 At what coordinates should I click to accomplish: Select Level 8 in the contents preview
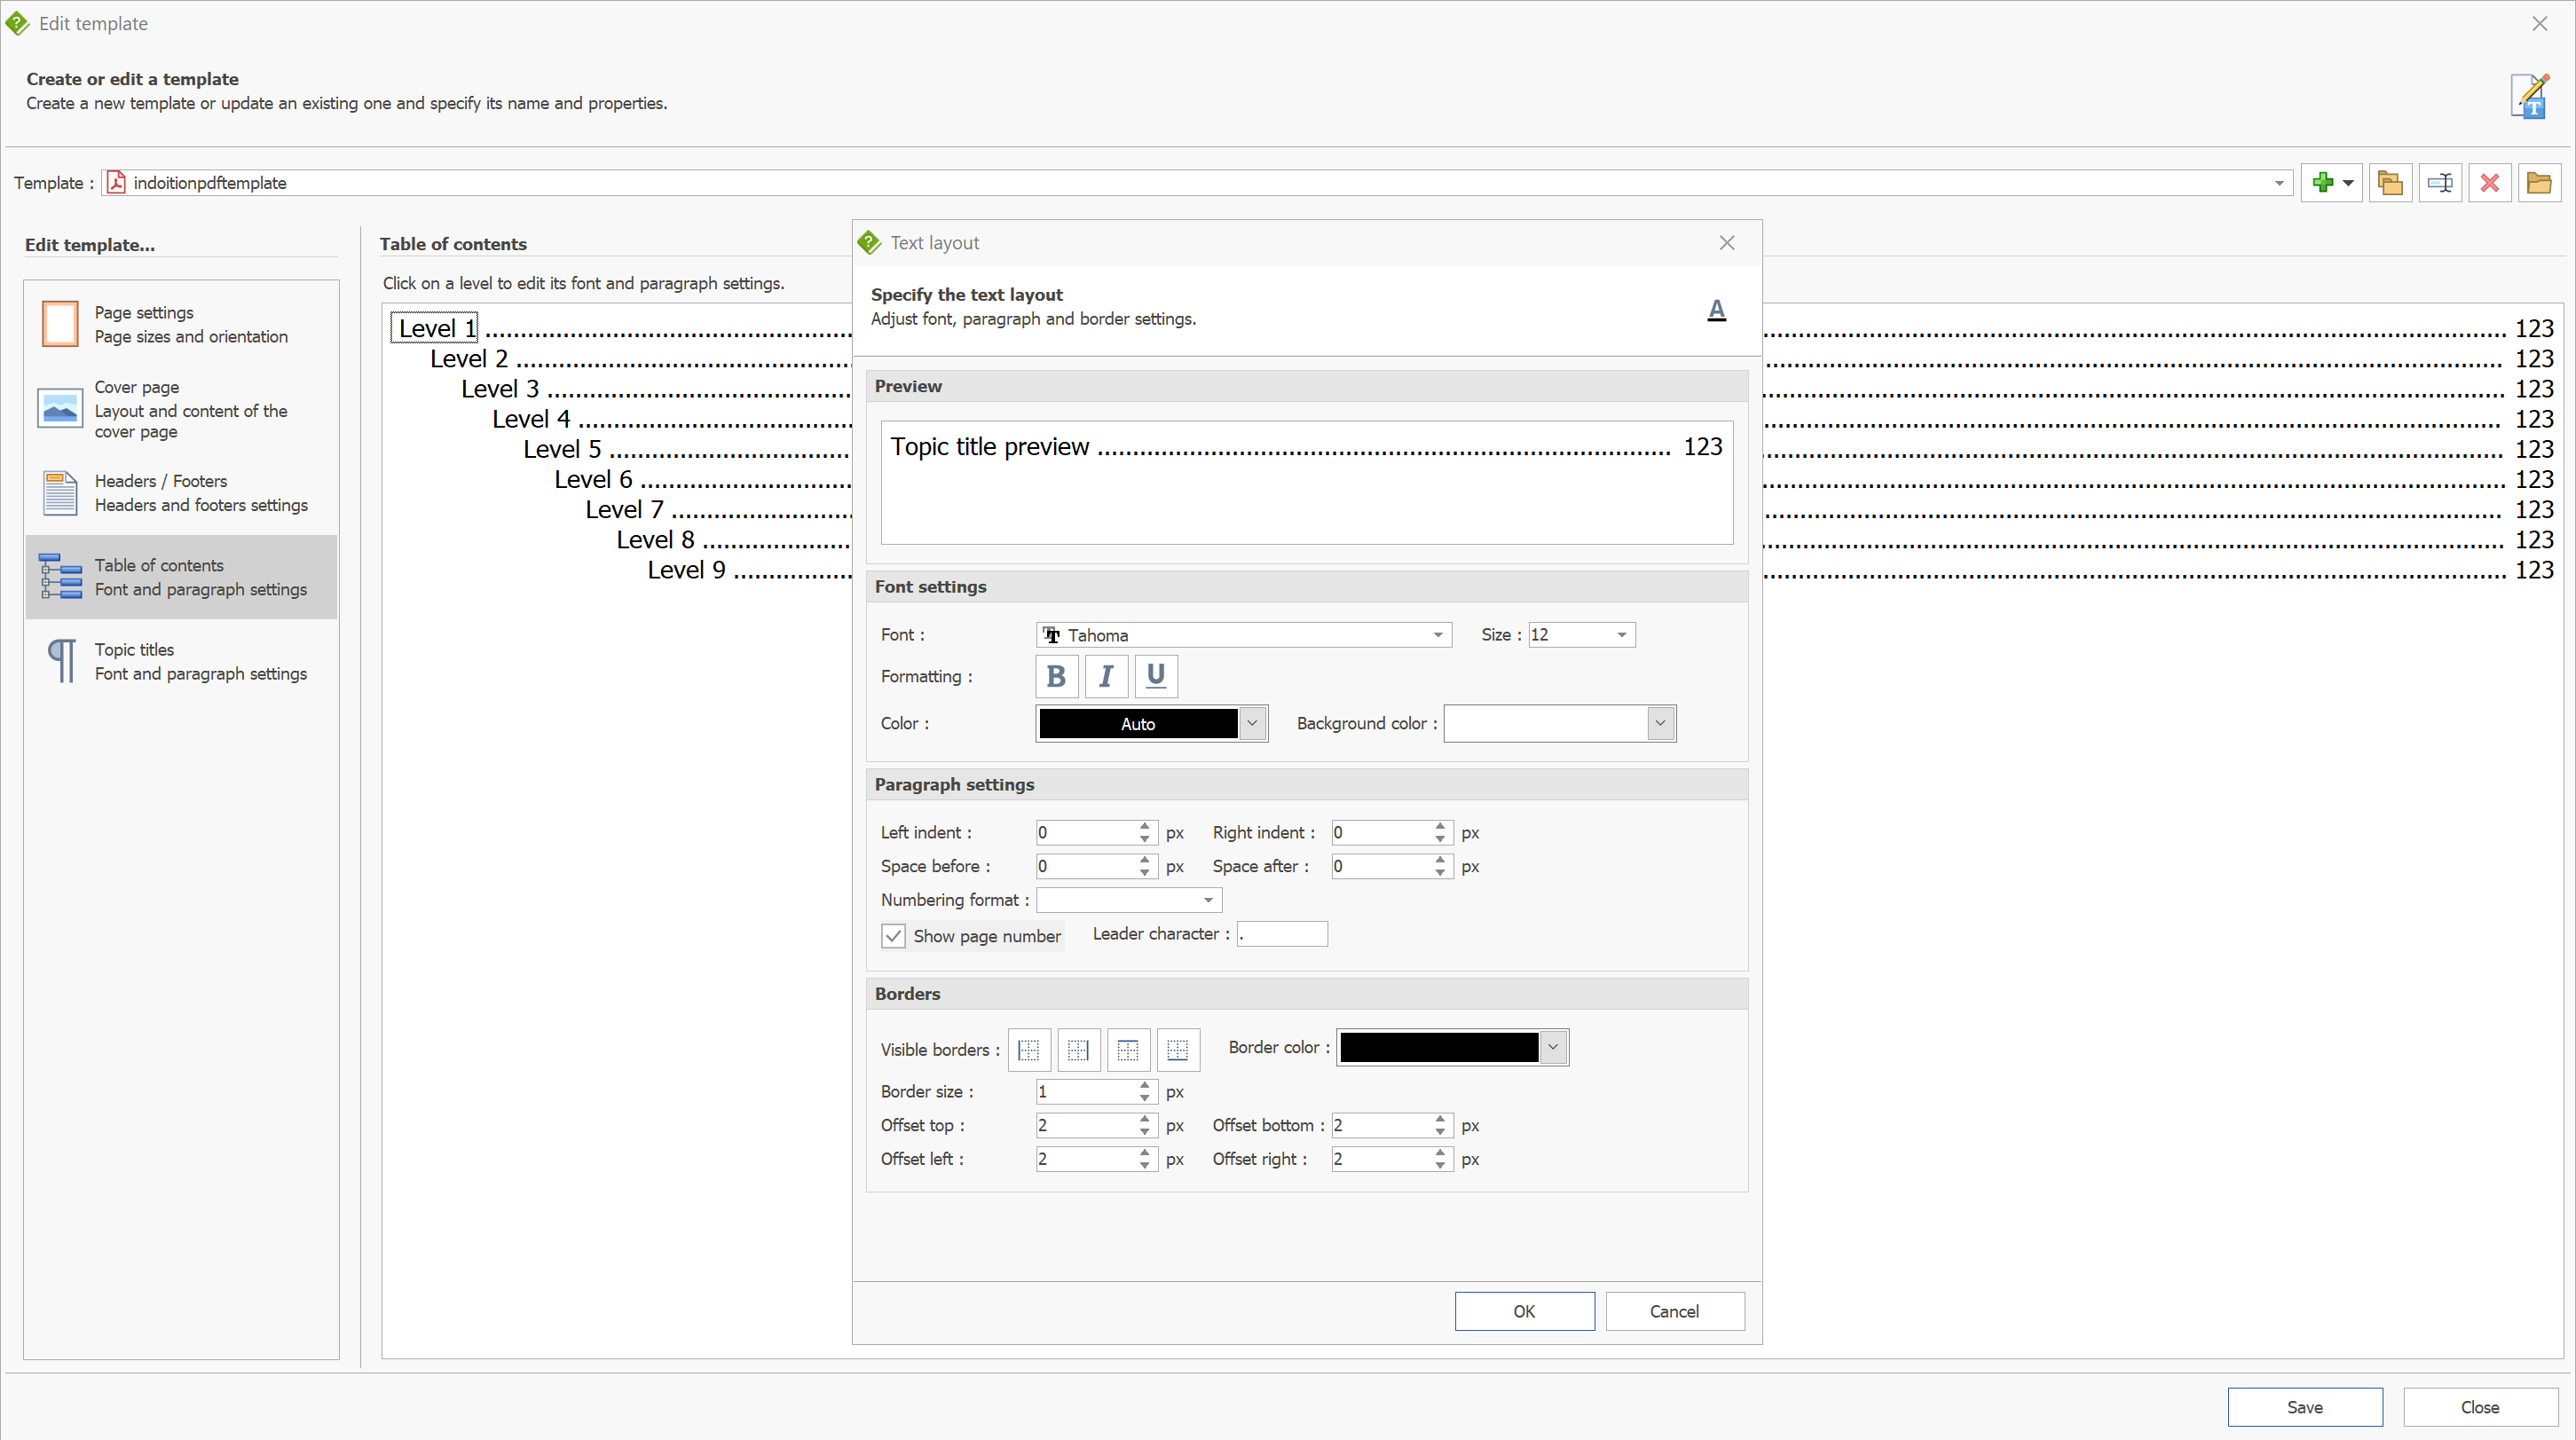(x=655, y=540)
